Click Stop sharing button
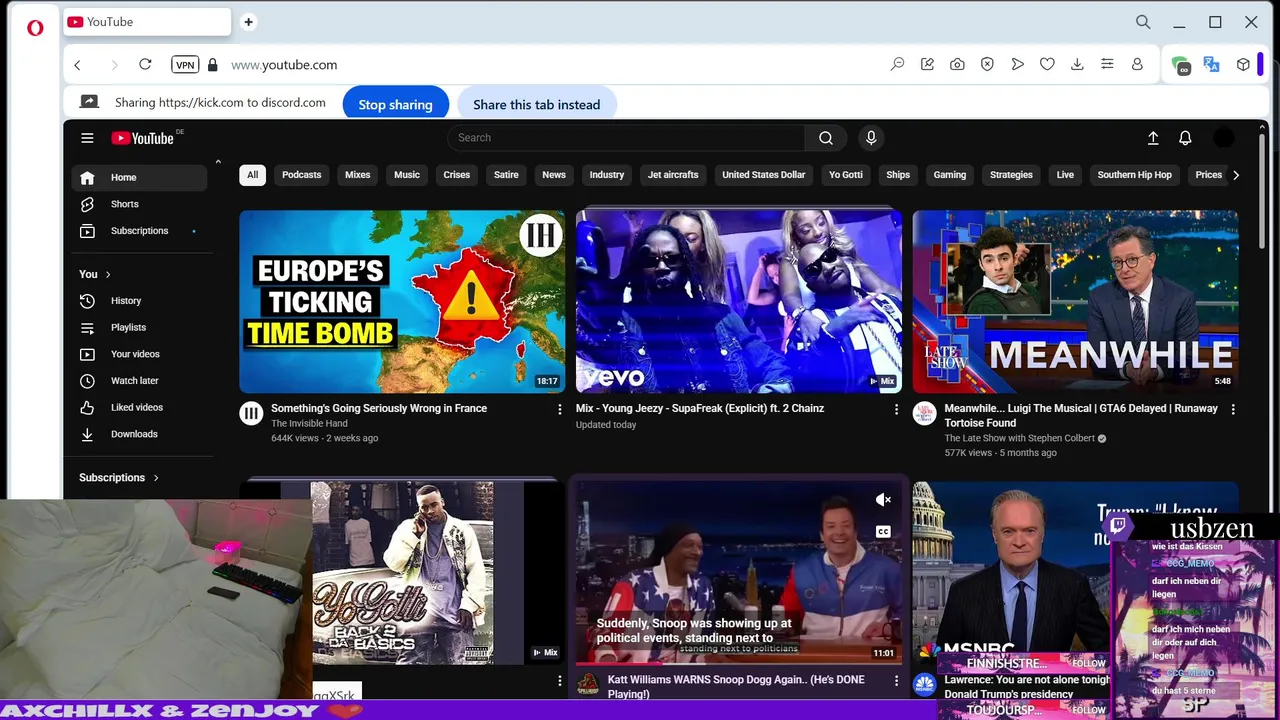Viewport: 1280px width, 720px height. 395,104
